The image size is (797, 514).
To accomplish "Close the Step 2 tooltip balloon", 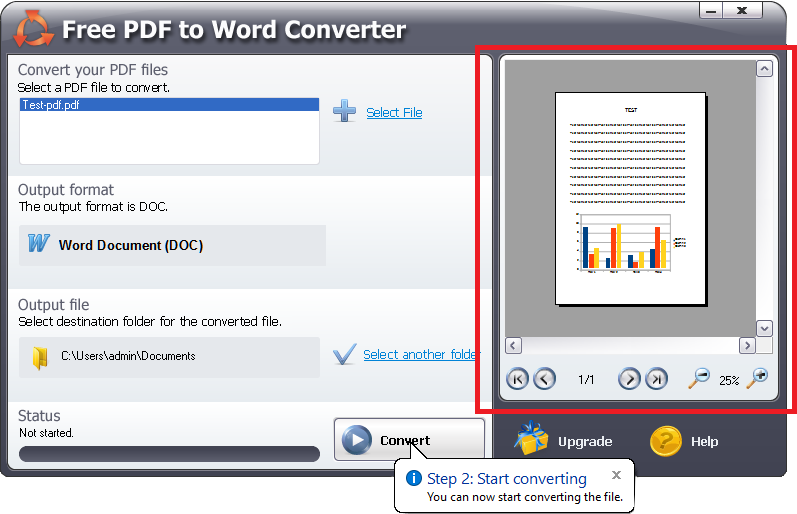I will [617, 475].
